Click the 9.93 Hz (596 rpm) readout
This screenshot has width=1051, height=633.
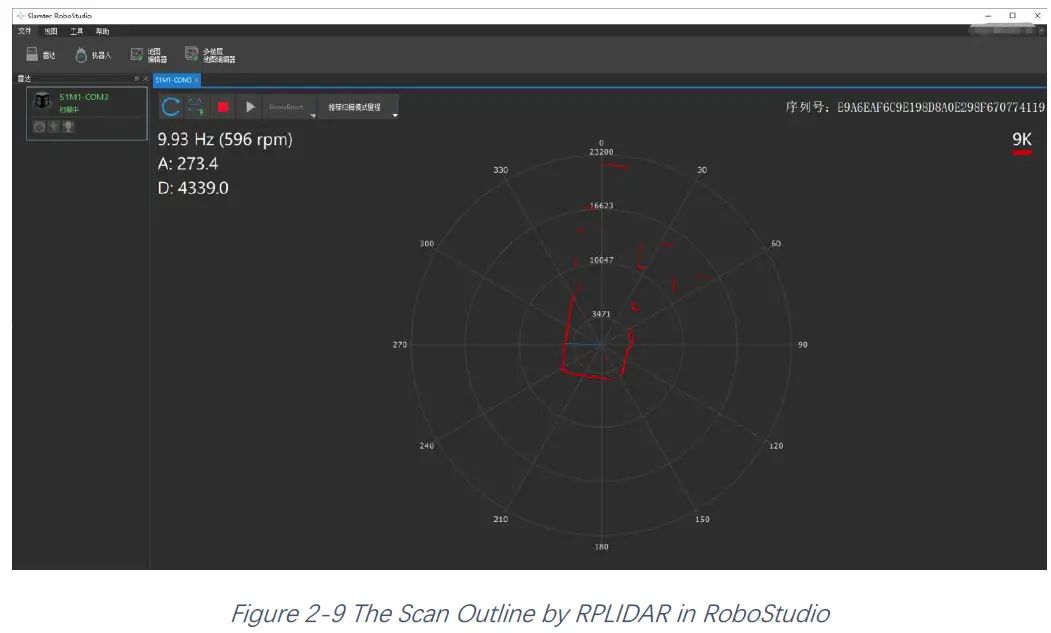225,139
